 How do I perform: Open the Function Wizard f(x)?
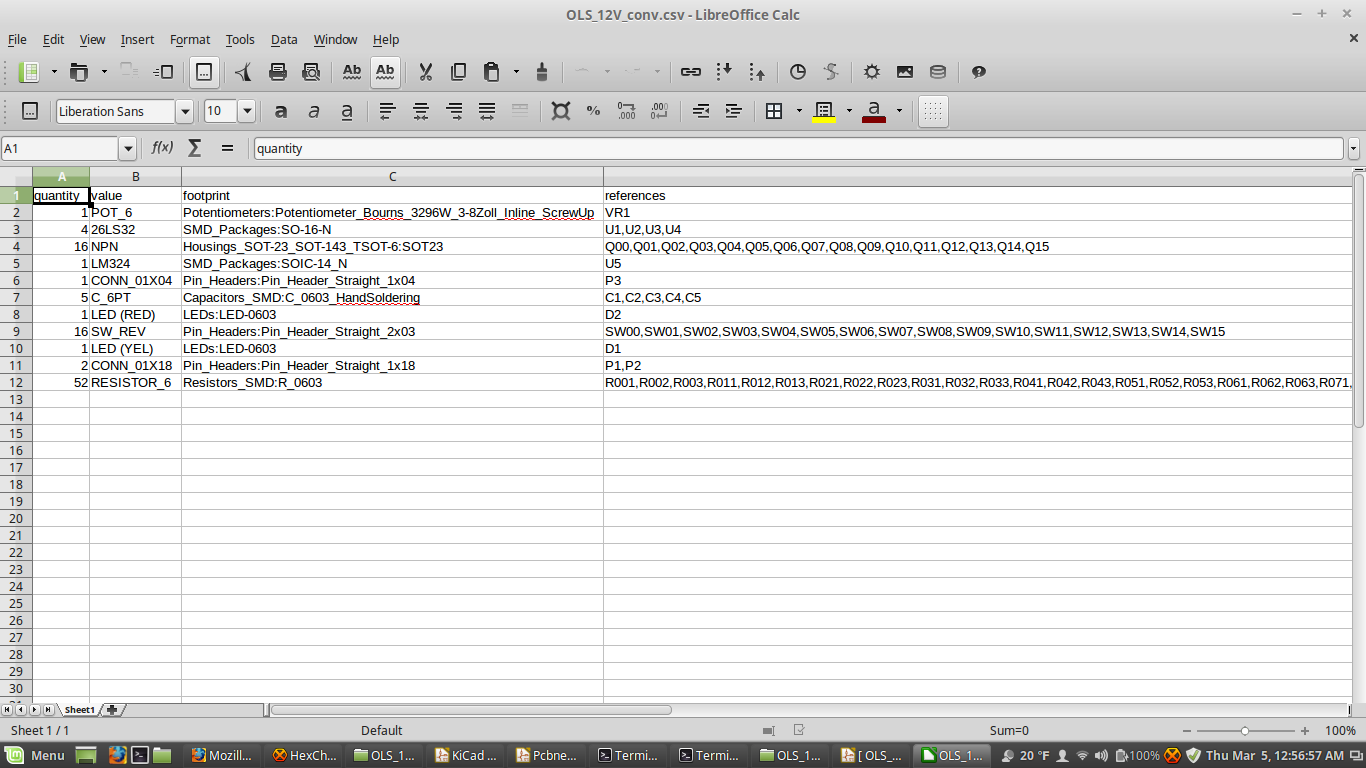point(162,148)
